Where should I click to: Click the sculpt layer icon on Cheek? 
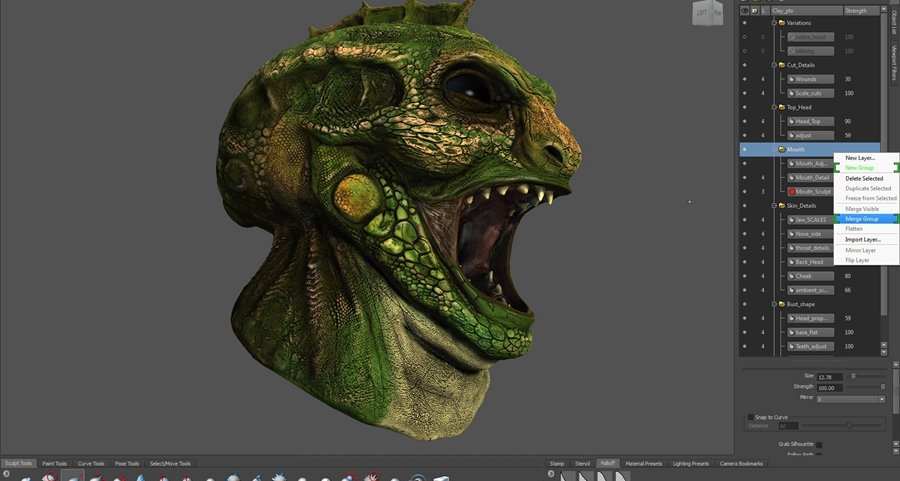tap(792, 276)
